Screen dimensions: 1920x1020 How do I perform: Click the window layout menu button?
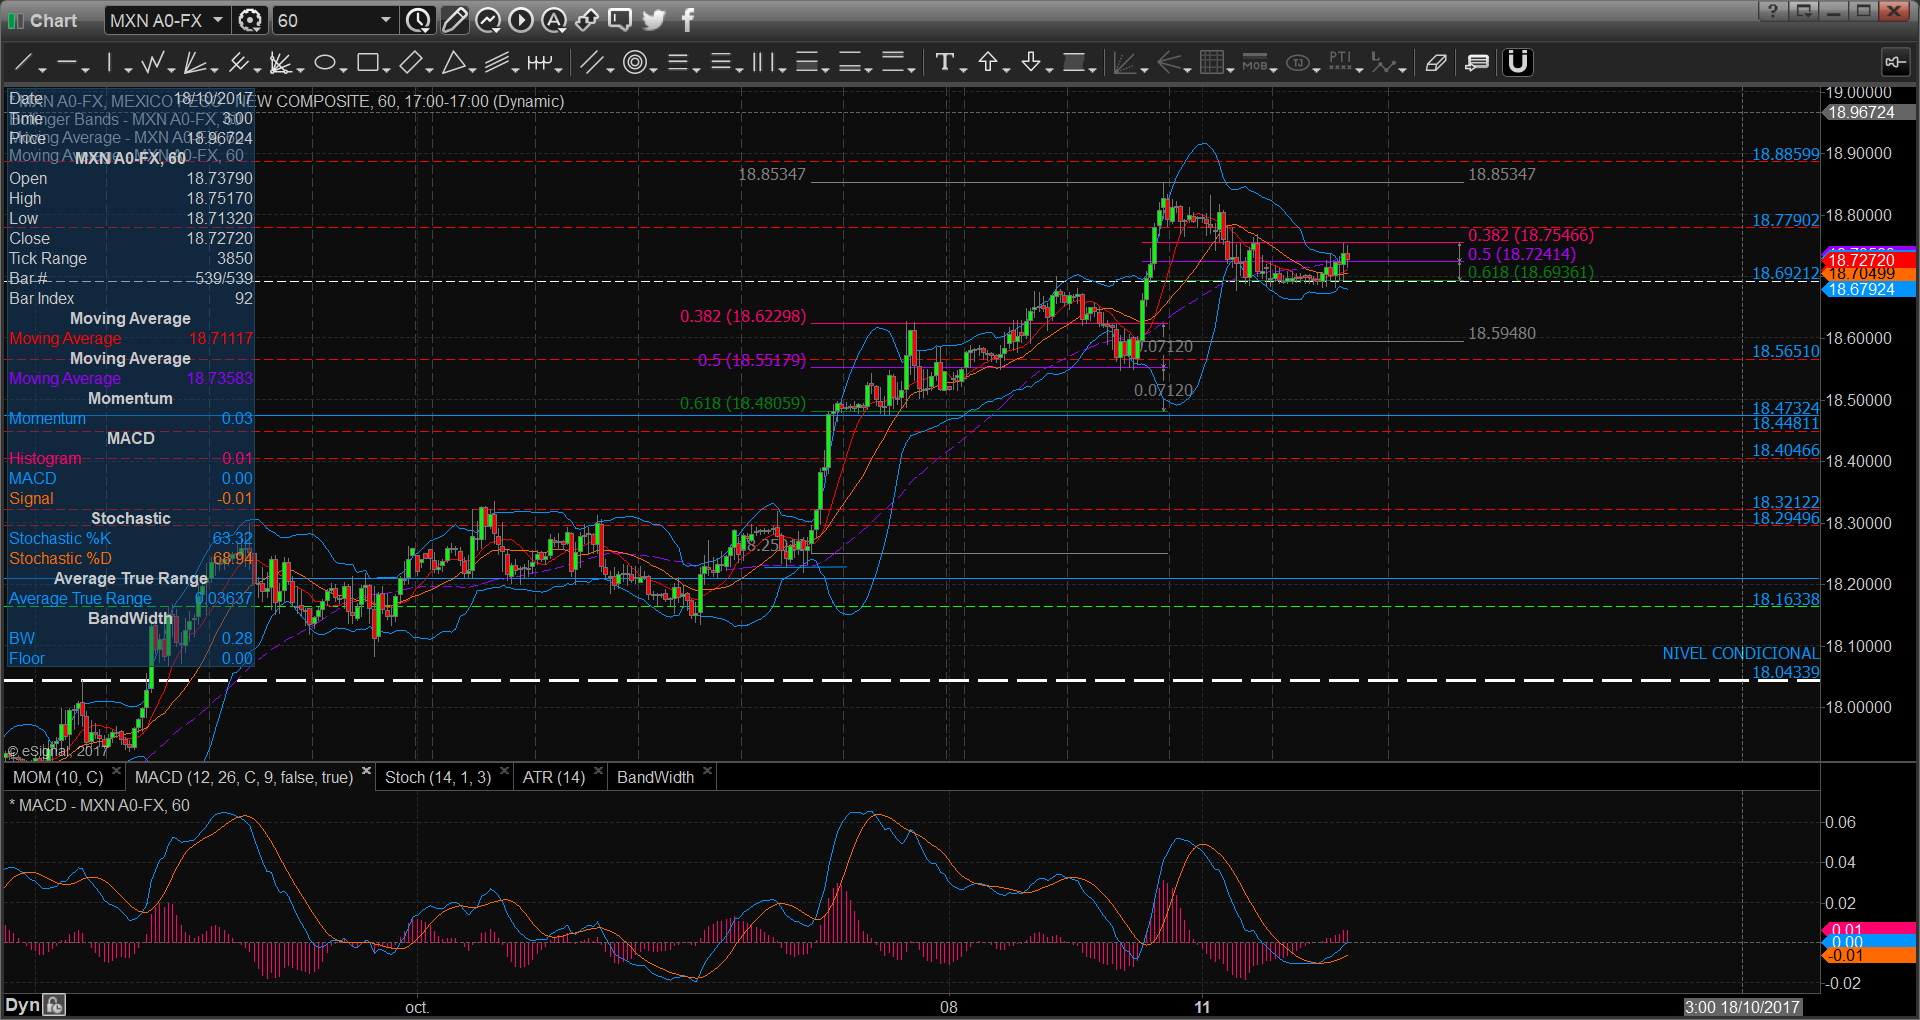(x=1803, y=11)
